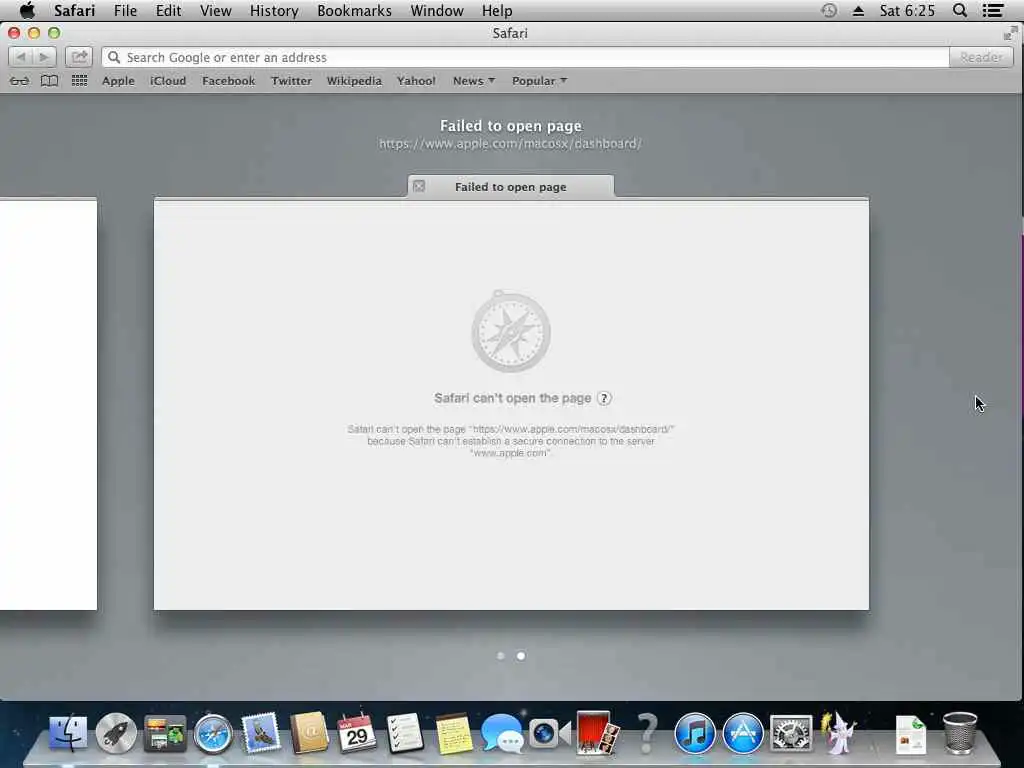This screenshot has height=768, width=1024.
Task: Enter full screen with the arrows icon
Action: [x=1010, y=33]
